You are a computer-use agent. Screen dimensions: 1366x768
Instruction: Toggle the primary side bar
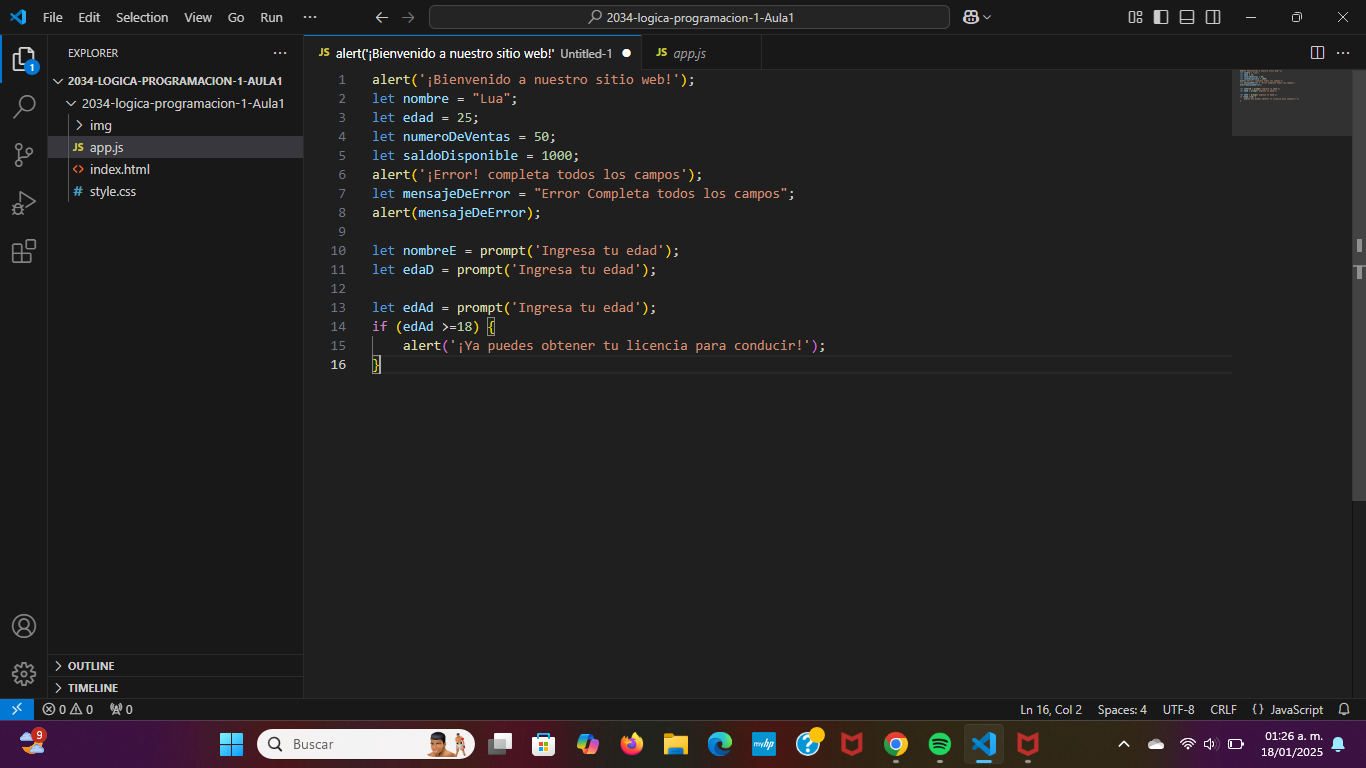point(1161,17)
